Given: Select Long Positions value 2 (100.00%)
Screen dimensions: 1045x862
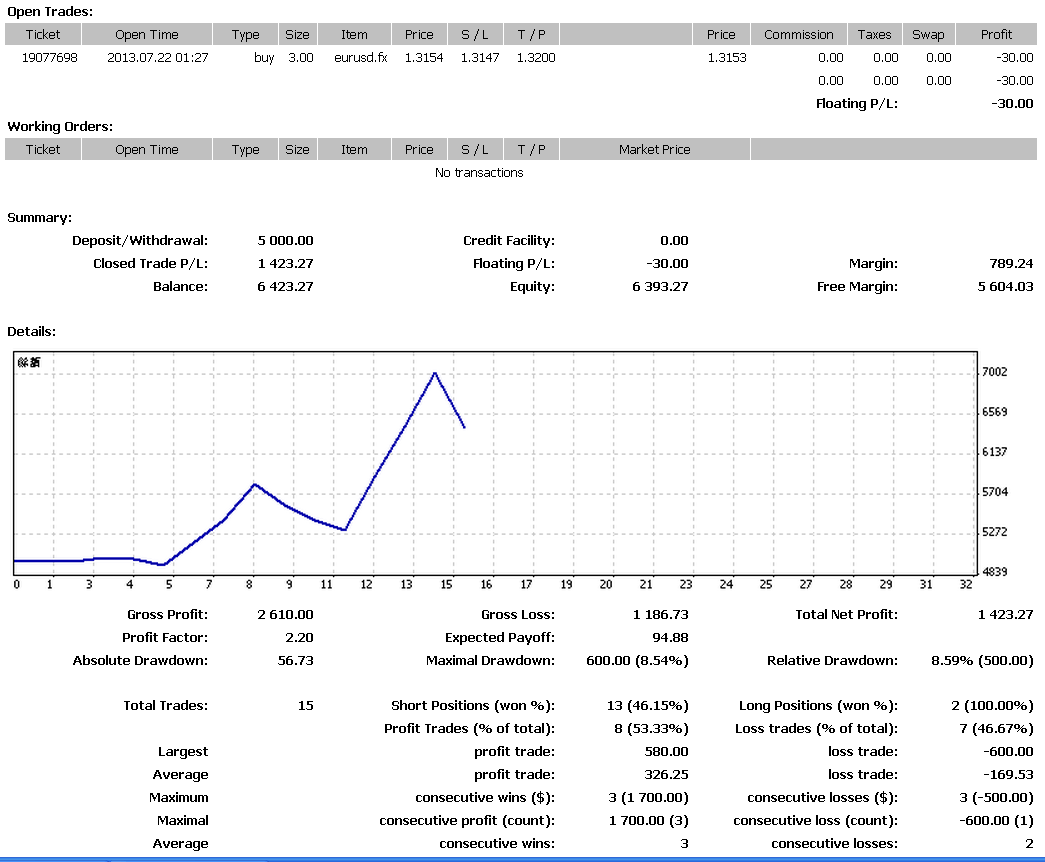Looking at the screenshot, I should 992,706.
